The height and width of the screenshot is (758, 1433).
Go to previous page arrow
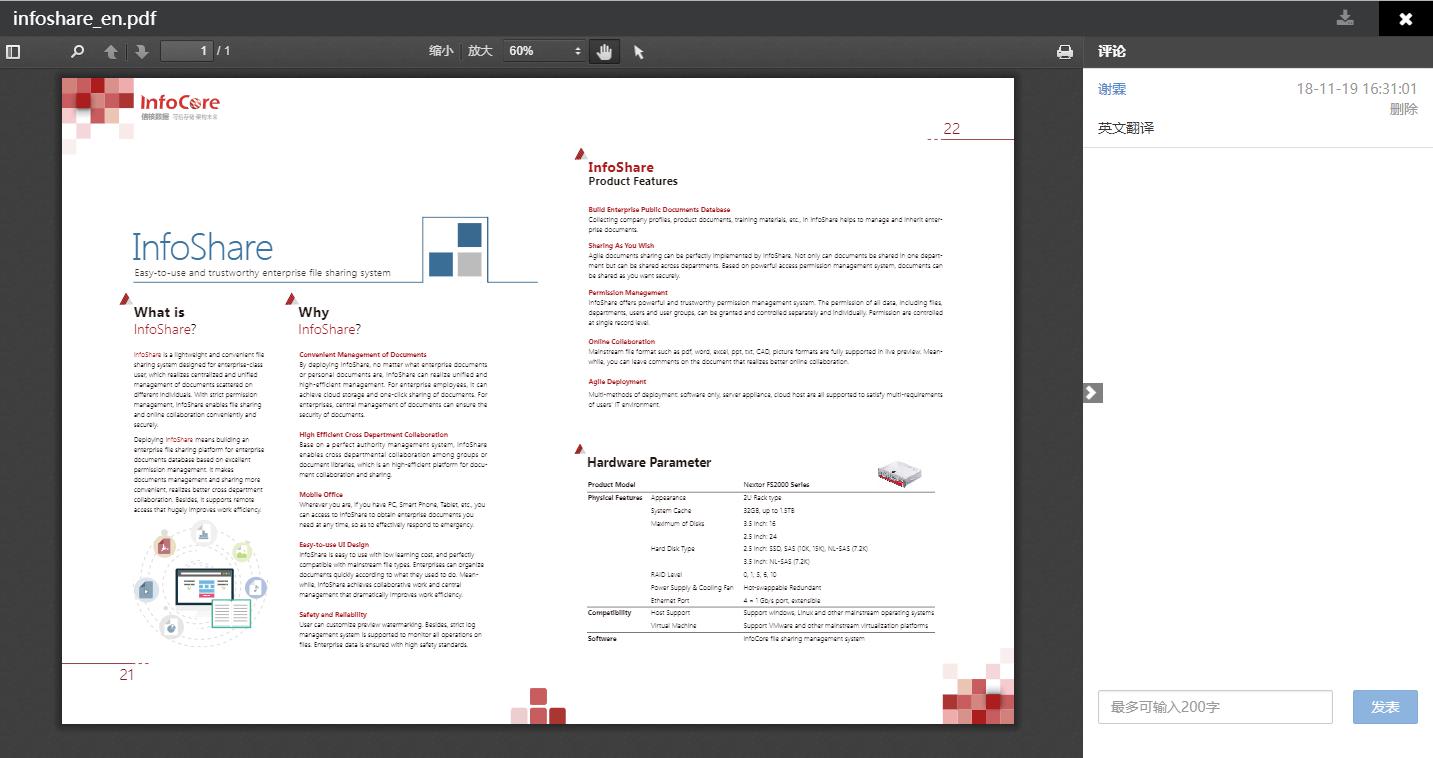[x=111, y=51]
